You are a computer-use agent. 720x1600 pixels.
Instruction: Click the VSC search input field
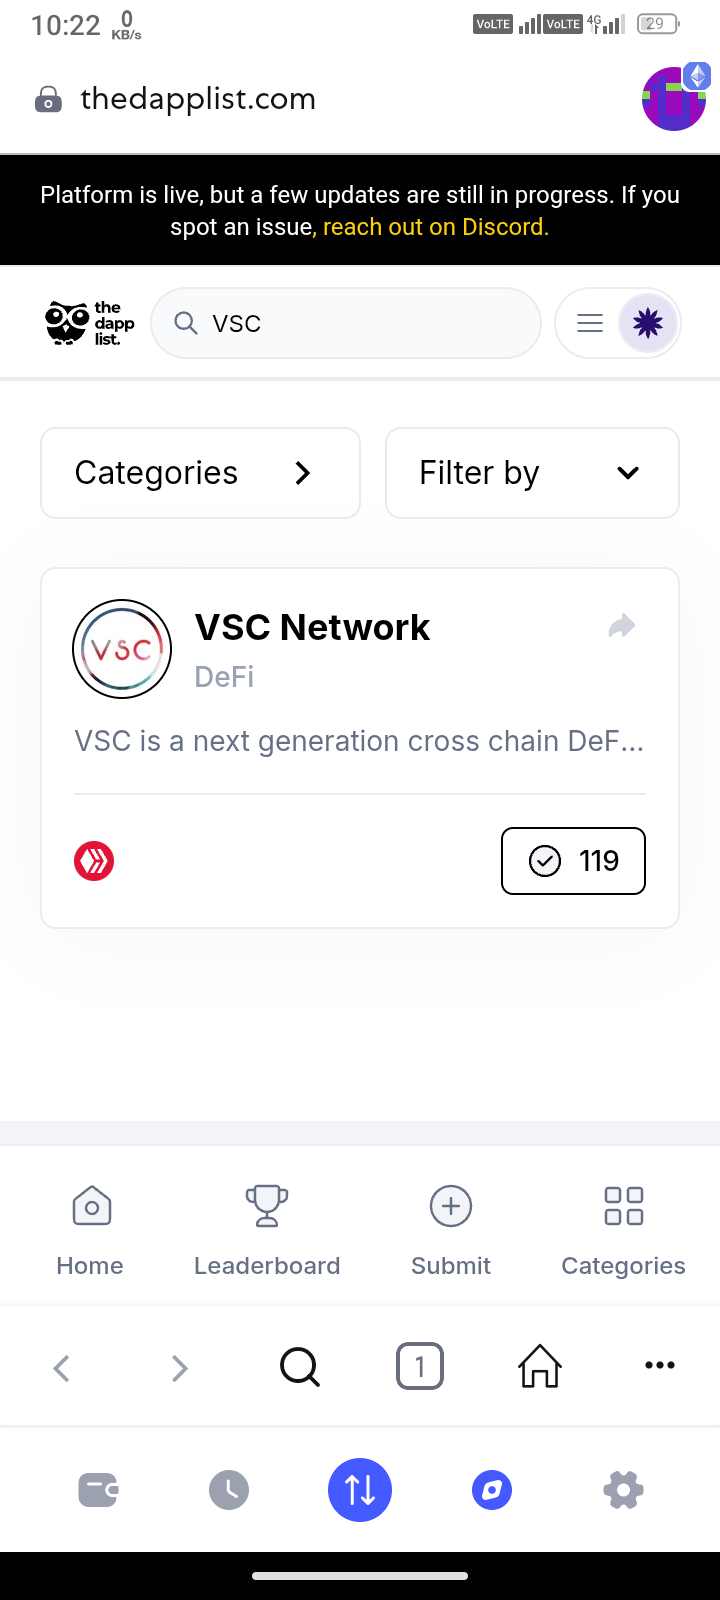coord(346,323)
